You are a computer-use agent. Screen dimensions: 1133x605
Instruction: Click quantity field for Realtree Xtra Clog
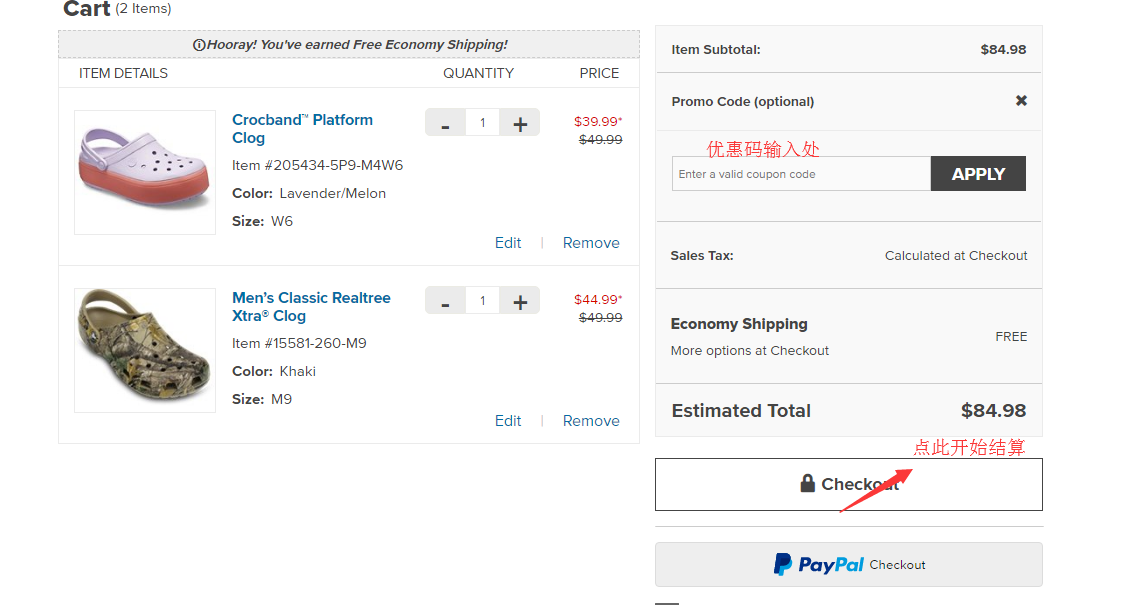pos(482,301)
